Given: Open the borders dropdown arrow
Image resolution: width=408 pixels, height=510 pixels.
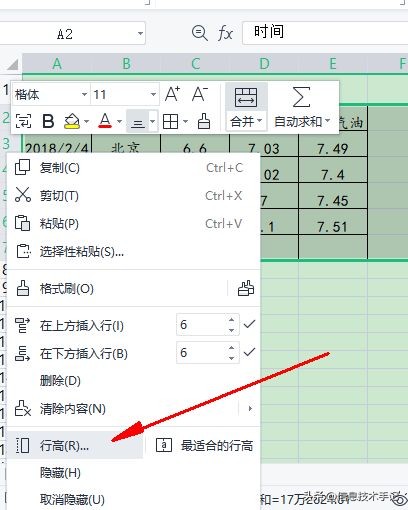Looking at the screenshot, I should click(x=185, y=121).
